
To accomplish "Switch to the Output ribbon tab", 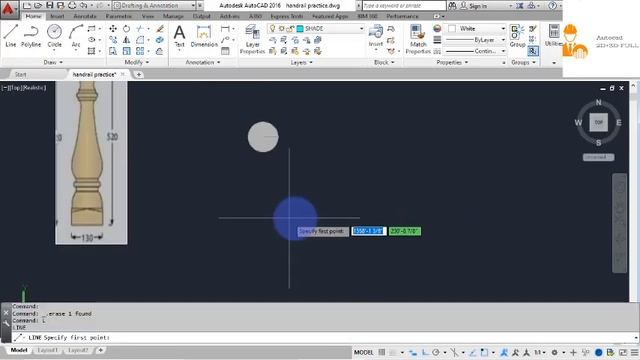I will click(x=202, y=16).
